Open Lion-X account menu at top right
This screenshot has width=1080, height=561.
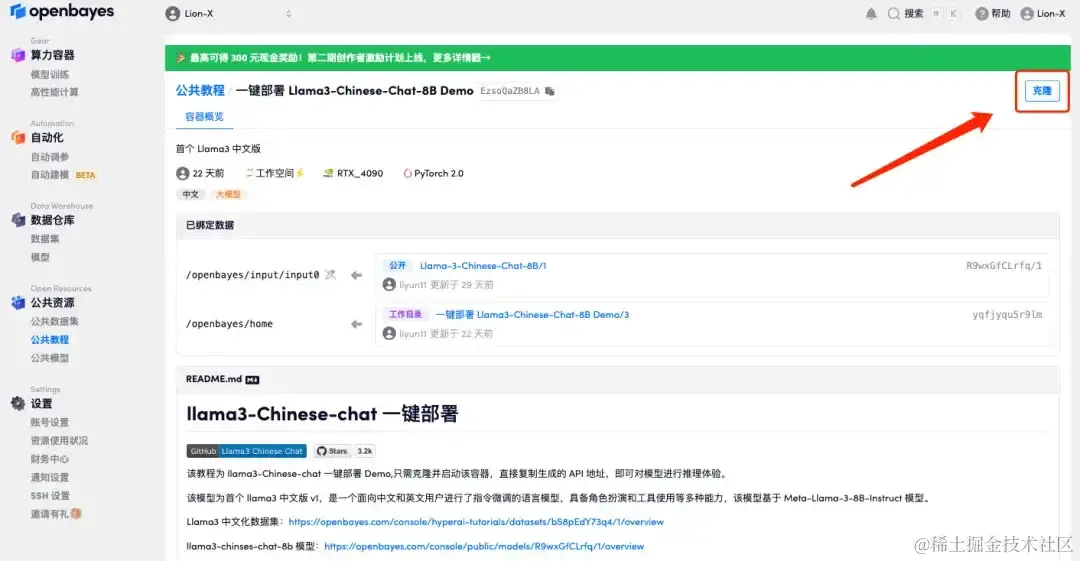[x=1042, y=14]
